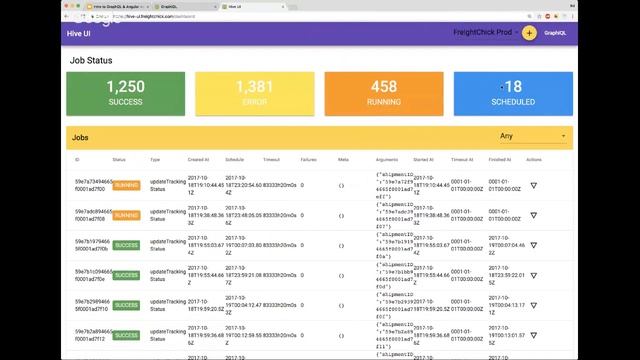The height and width of the screenshot is (360, 640).
Task: Open the FreightChick Prod environment dropdown
Action: coord(485,32)
